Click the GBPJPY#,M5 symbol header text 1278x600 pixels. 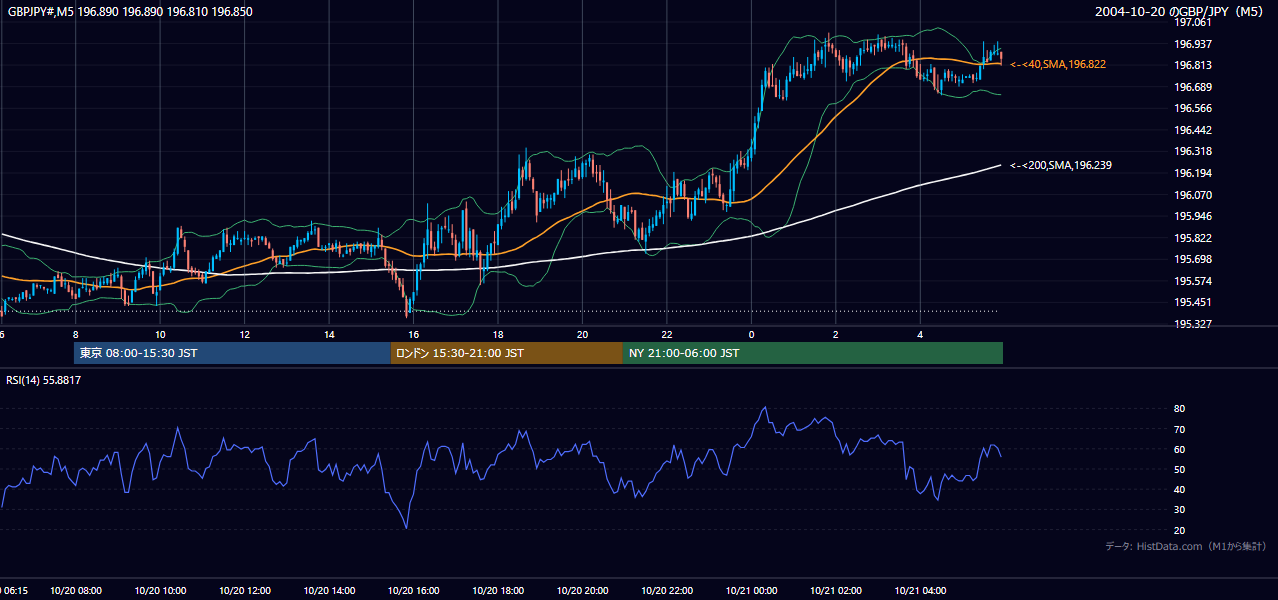[x=130, y=12]
